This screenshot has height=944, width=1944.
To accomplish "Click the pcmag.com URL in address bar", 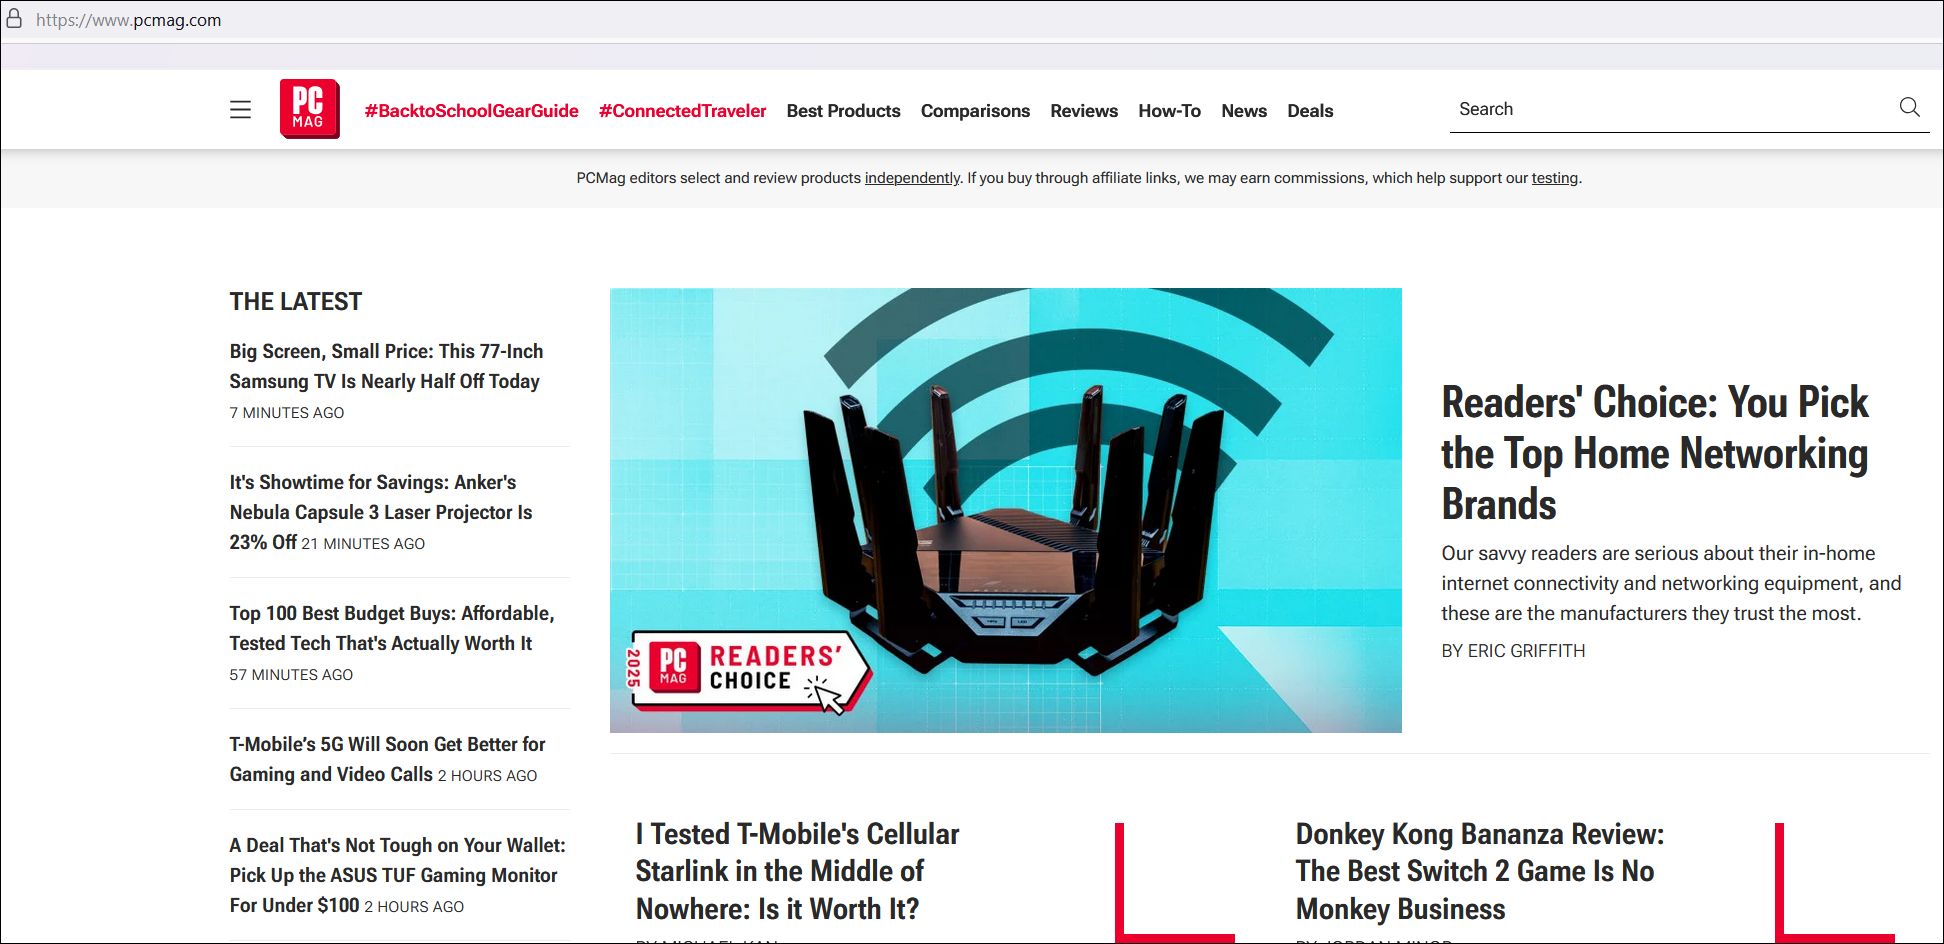I will pos(128,20).
